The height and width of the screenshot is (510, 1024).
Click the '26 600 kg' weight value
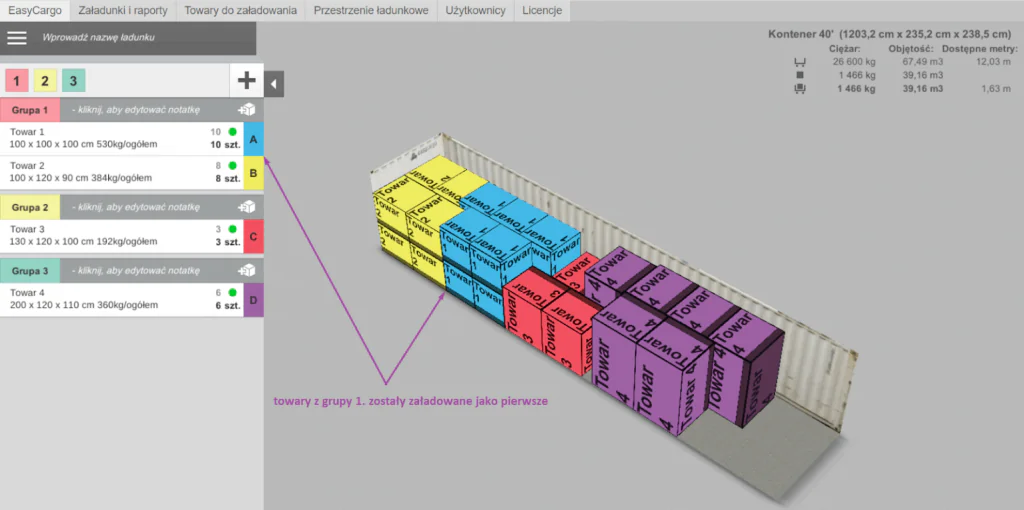(854, 62)
